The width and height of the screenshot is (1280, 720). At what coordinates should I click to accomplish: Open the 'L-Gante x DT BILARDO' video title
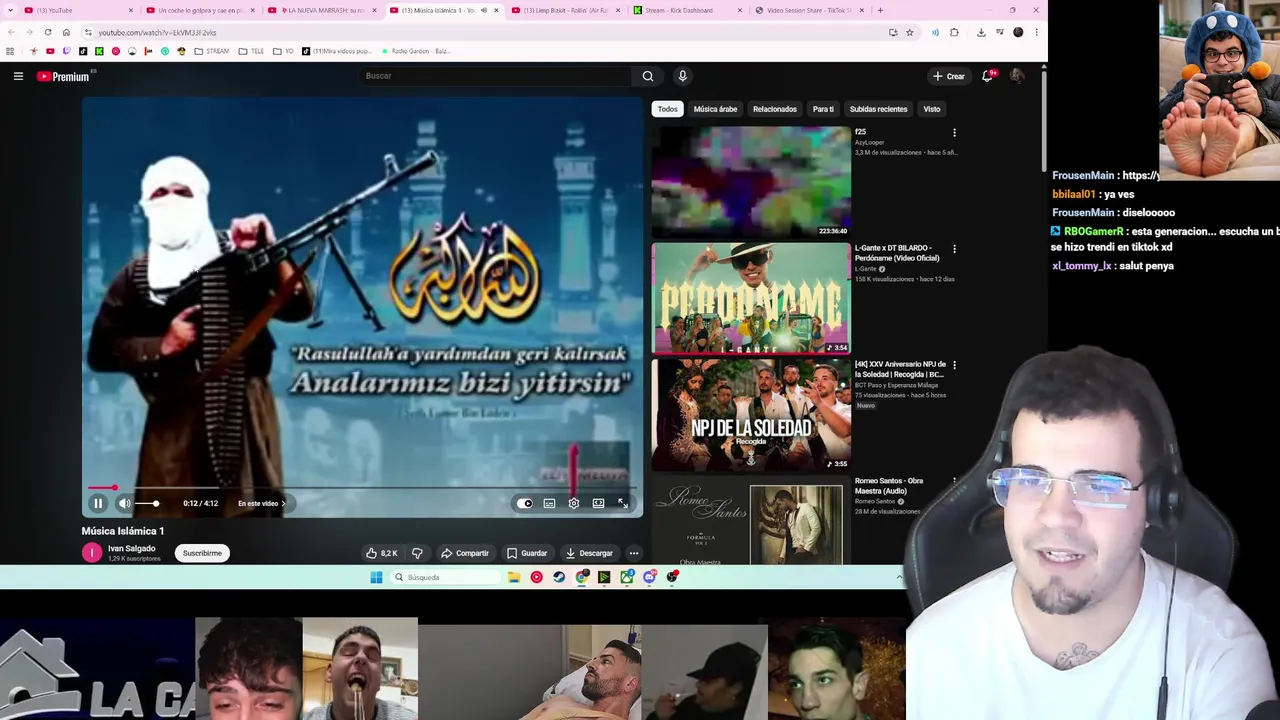(896, 253)
